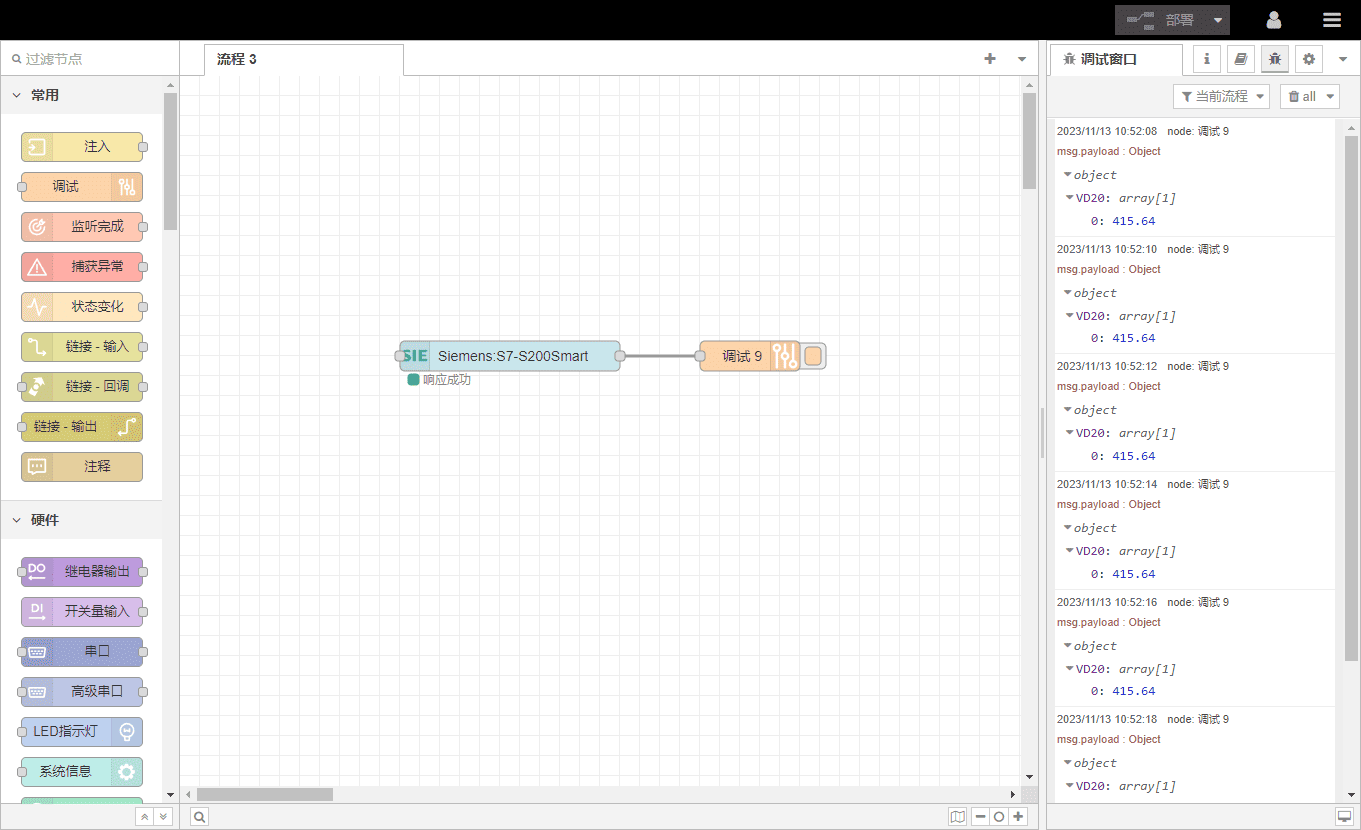Collapse the 硬件 palette category

pyautogui.click(x=17, y=520)
